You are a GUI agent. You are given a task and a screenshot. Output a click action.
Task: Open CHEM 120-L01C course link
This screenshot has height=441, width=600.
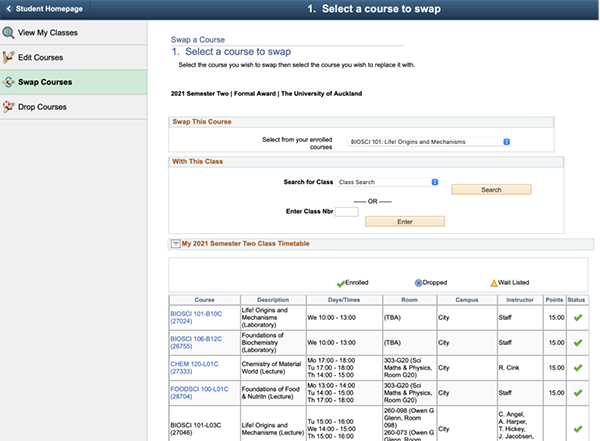click(x=194, y=368)
